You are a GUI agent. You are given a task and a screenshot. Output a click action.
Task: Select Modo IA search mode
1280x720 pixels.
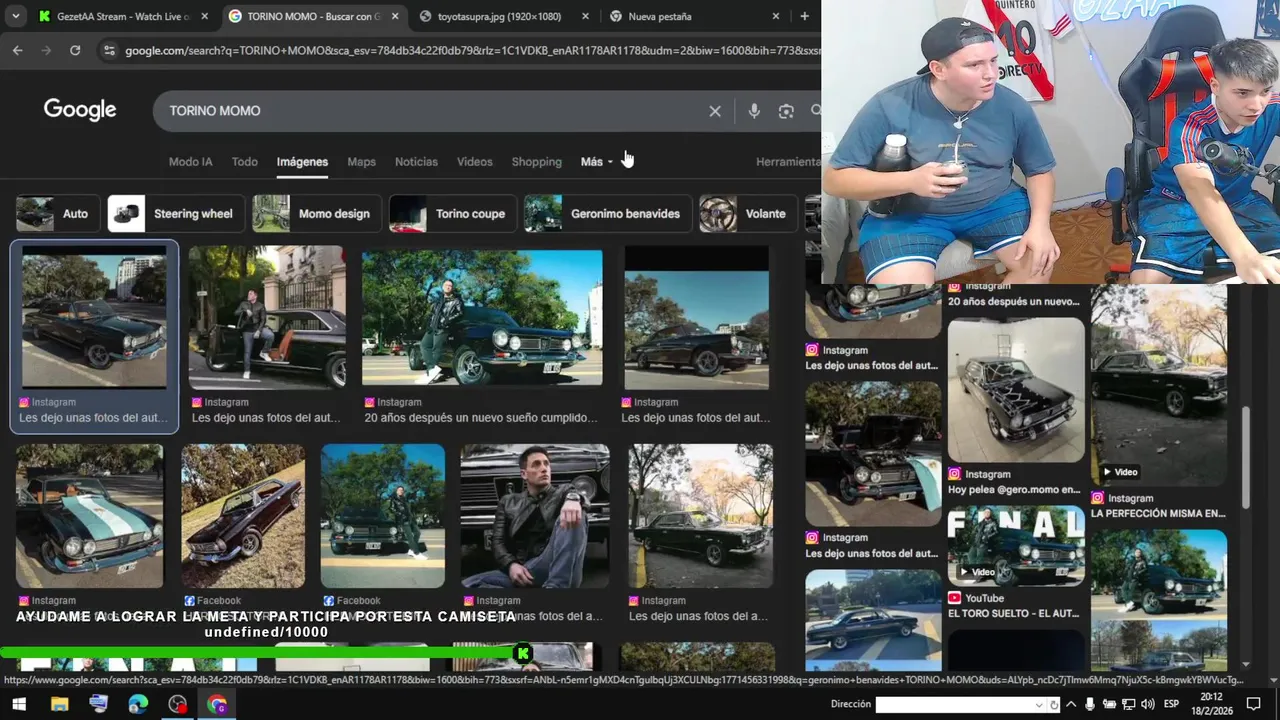tap(190, 162)
